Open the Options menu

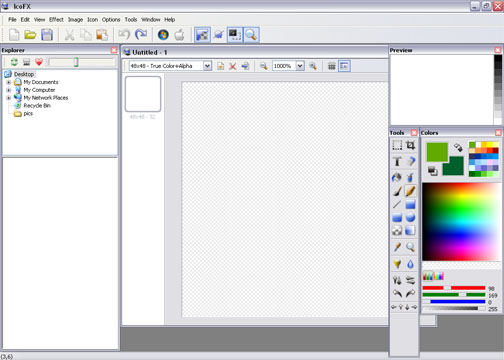[x=111, y=20]
